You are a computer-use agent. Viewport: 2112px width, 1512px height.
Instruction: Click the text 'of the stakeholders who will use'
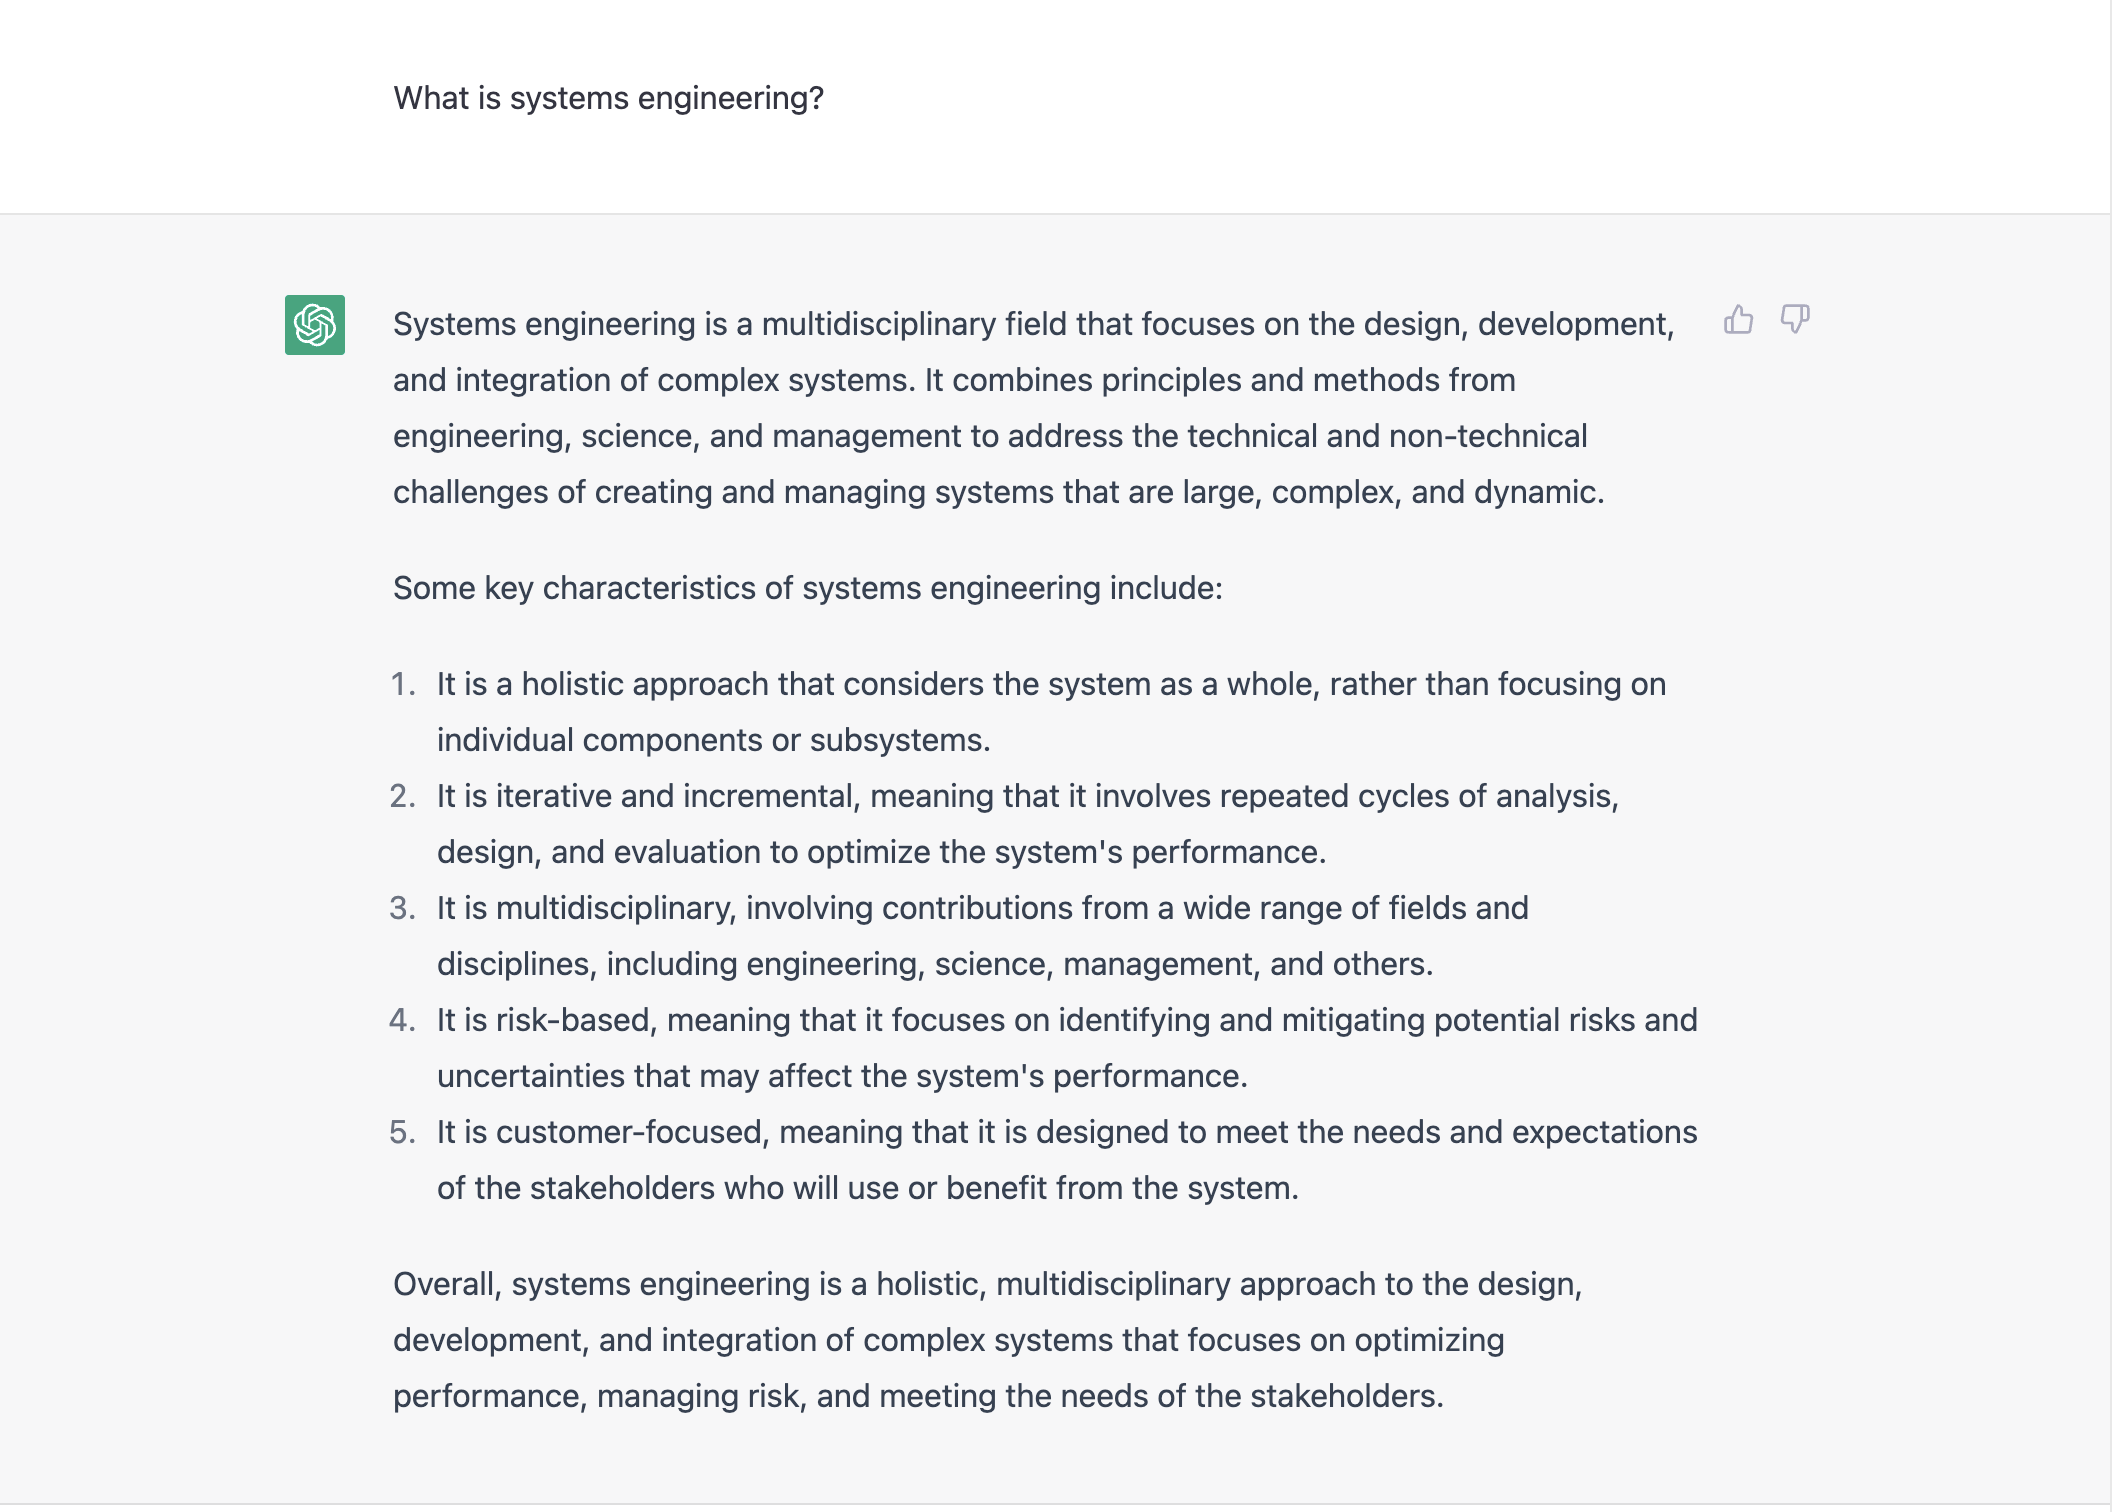pyautogui.click(x=668, y=1188)
